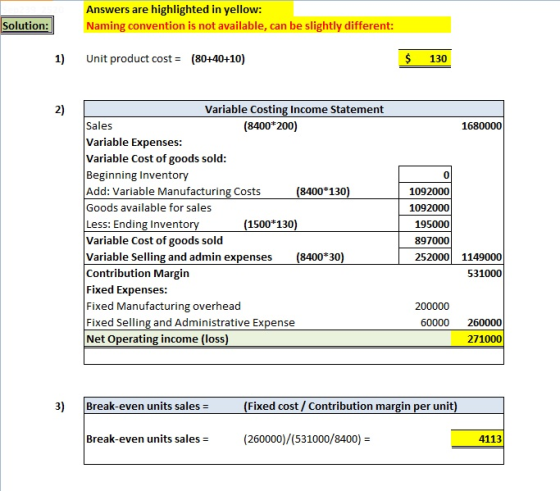Select the (80+40+10) formula text
The height and width of the screenshot is (491, 560).
[x=218, y=59]
